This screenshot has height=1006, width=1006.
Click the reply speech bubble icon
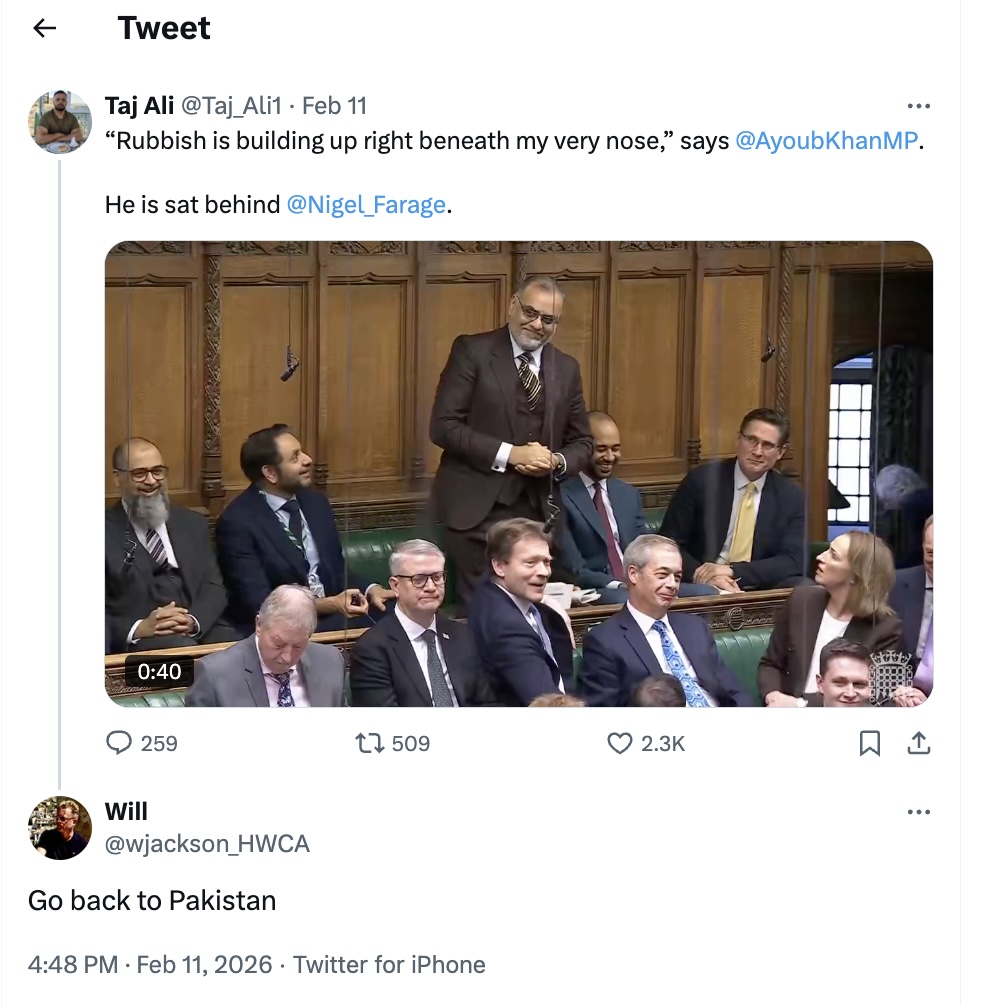[119, 743]
